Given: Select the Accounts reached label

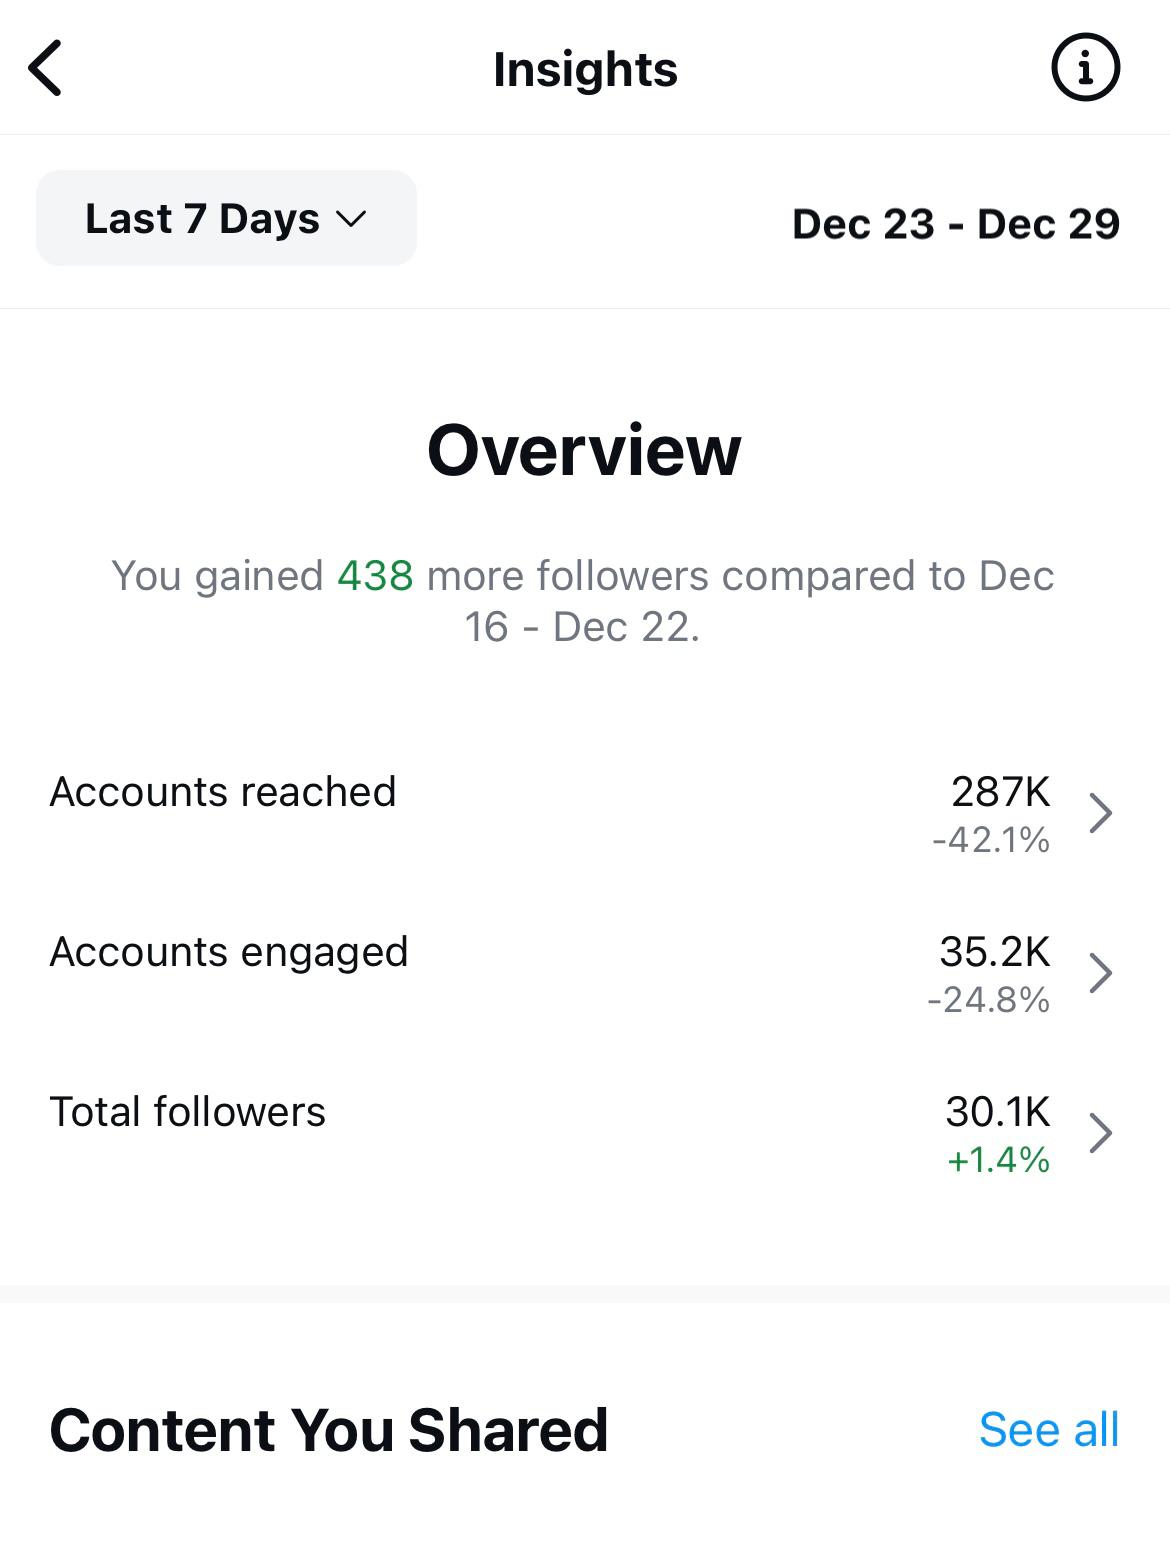Looking at the screenshot, I should pos(223,792).
